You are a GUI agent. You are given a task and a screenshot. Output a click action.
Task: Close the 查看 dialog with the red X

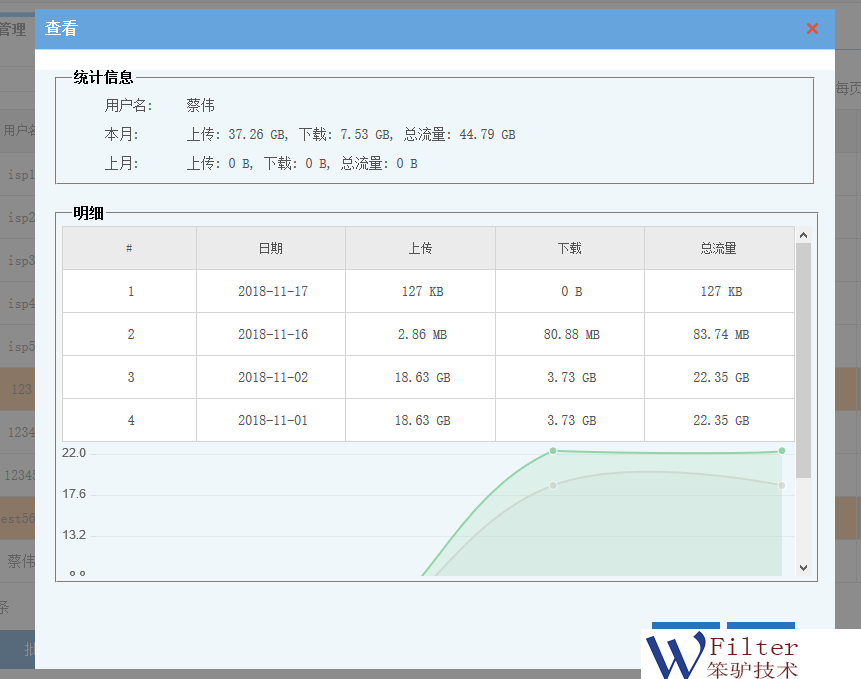812,29
